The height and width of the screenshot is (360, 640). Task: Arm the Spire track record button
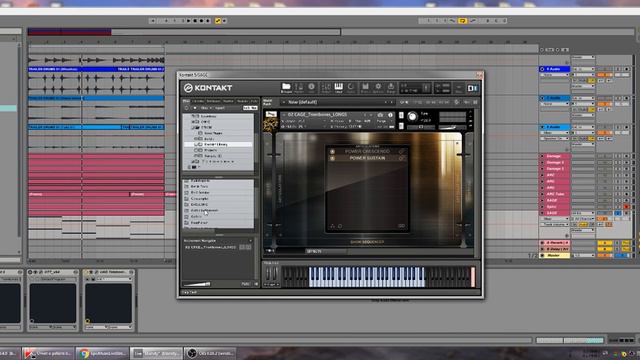click(x=627, y=207)
